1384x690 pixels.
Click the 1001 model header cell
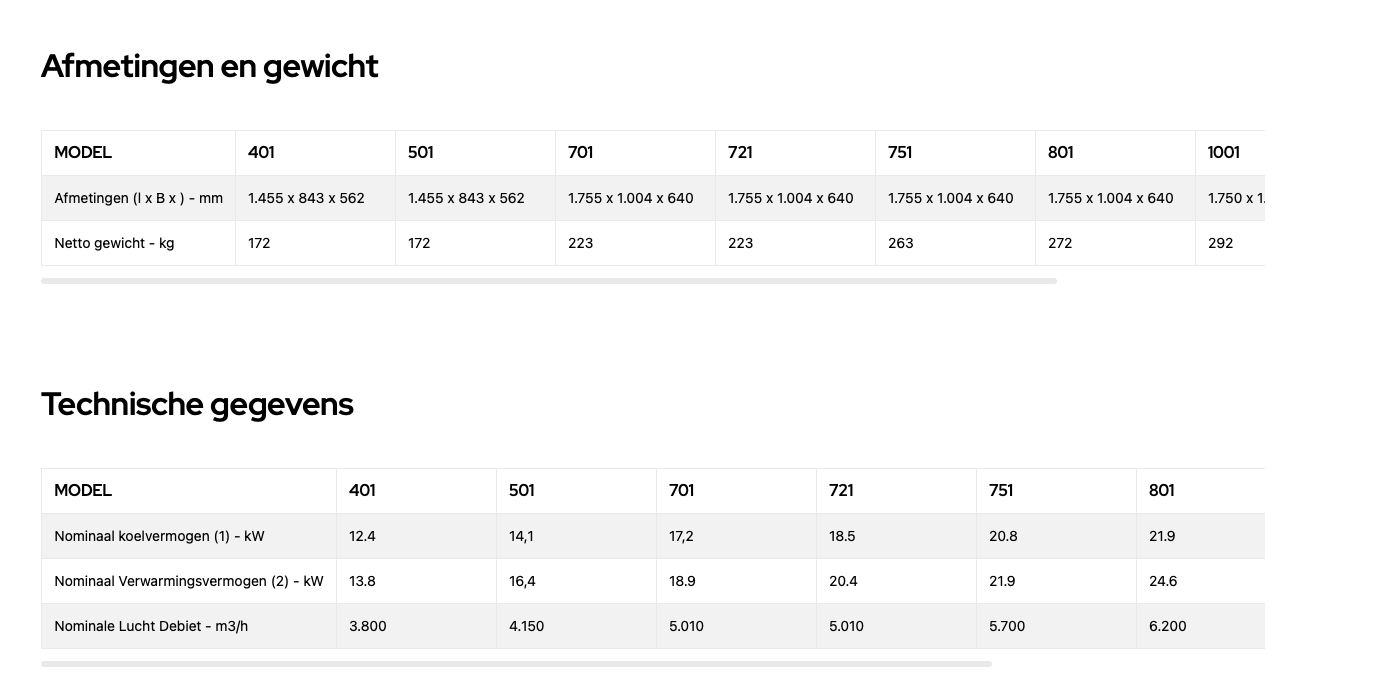click(1230, 153)
